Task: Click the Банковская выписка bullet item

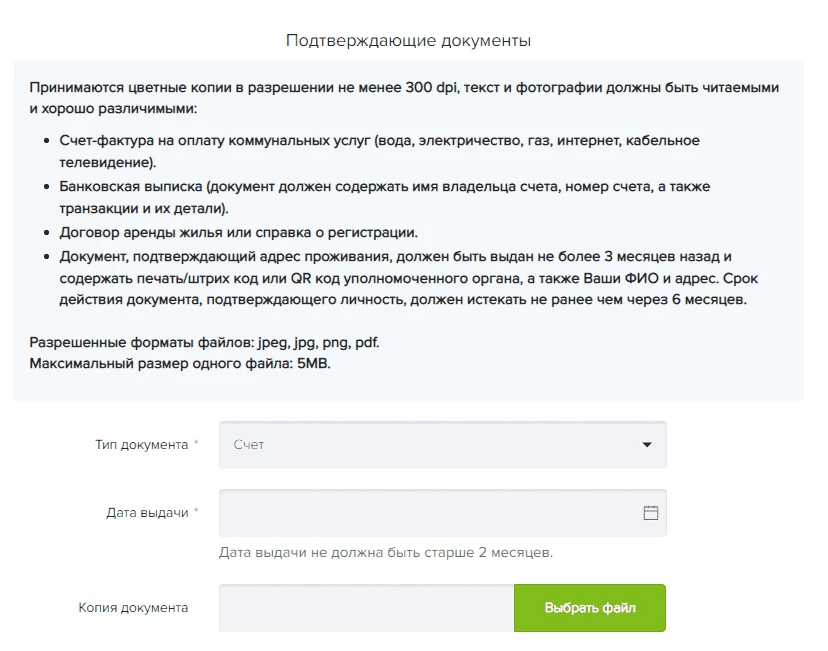Action: pos(384,197)
